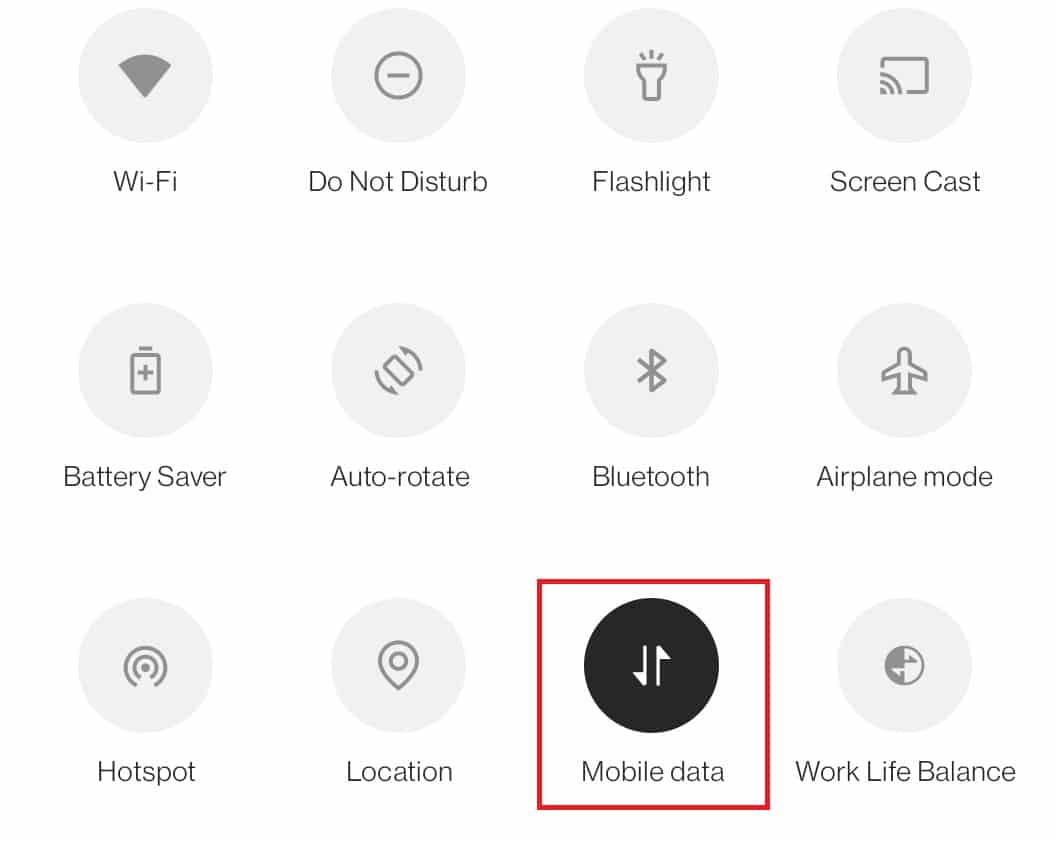
Task: Turn on Bluetooth tile
Action: pyautogui.click(x=651, y=370)
